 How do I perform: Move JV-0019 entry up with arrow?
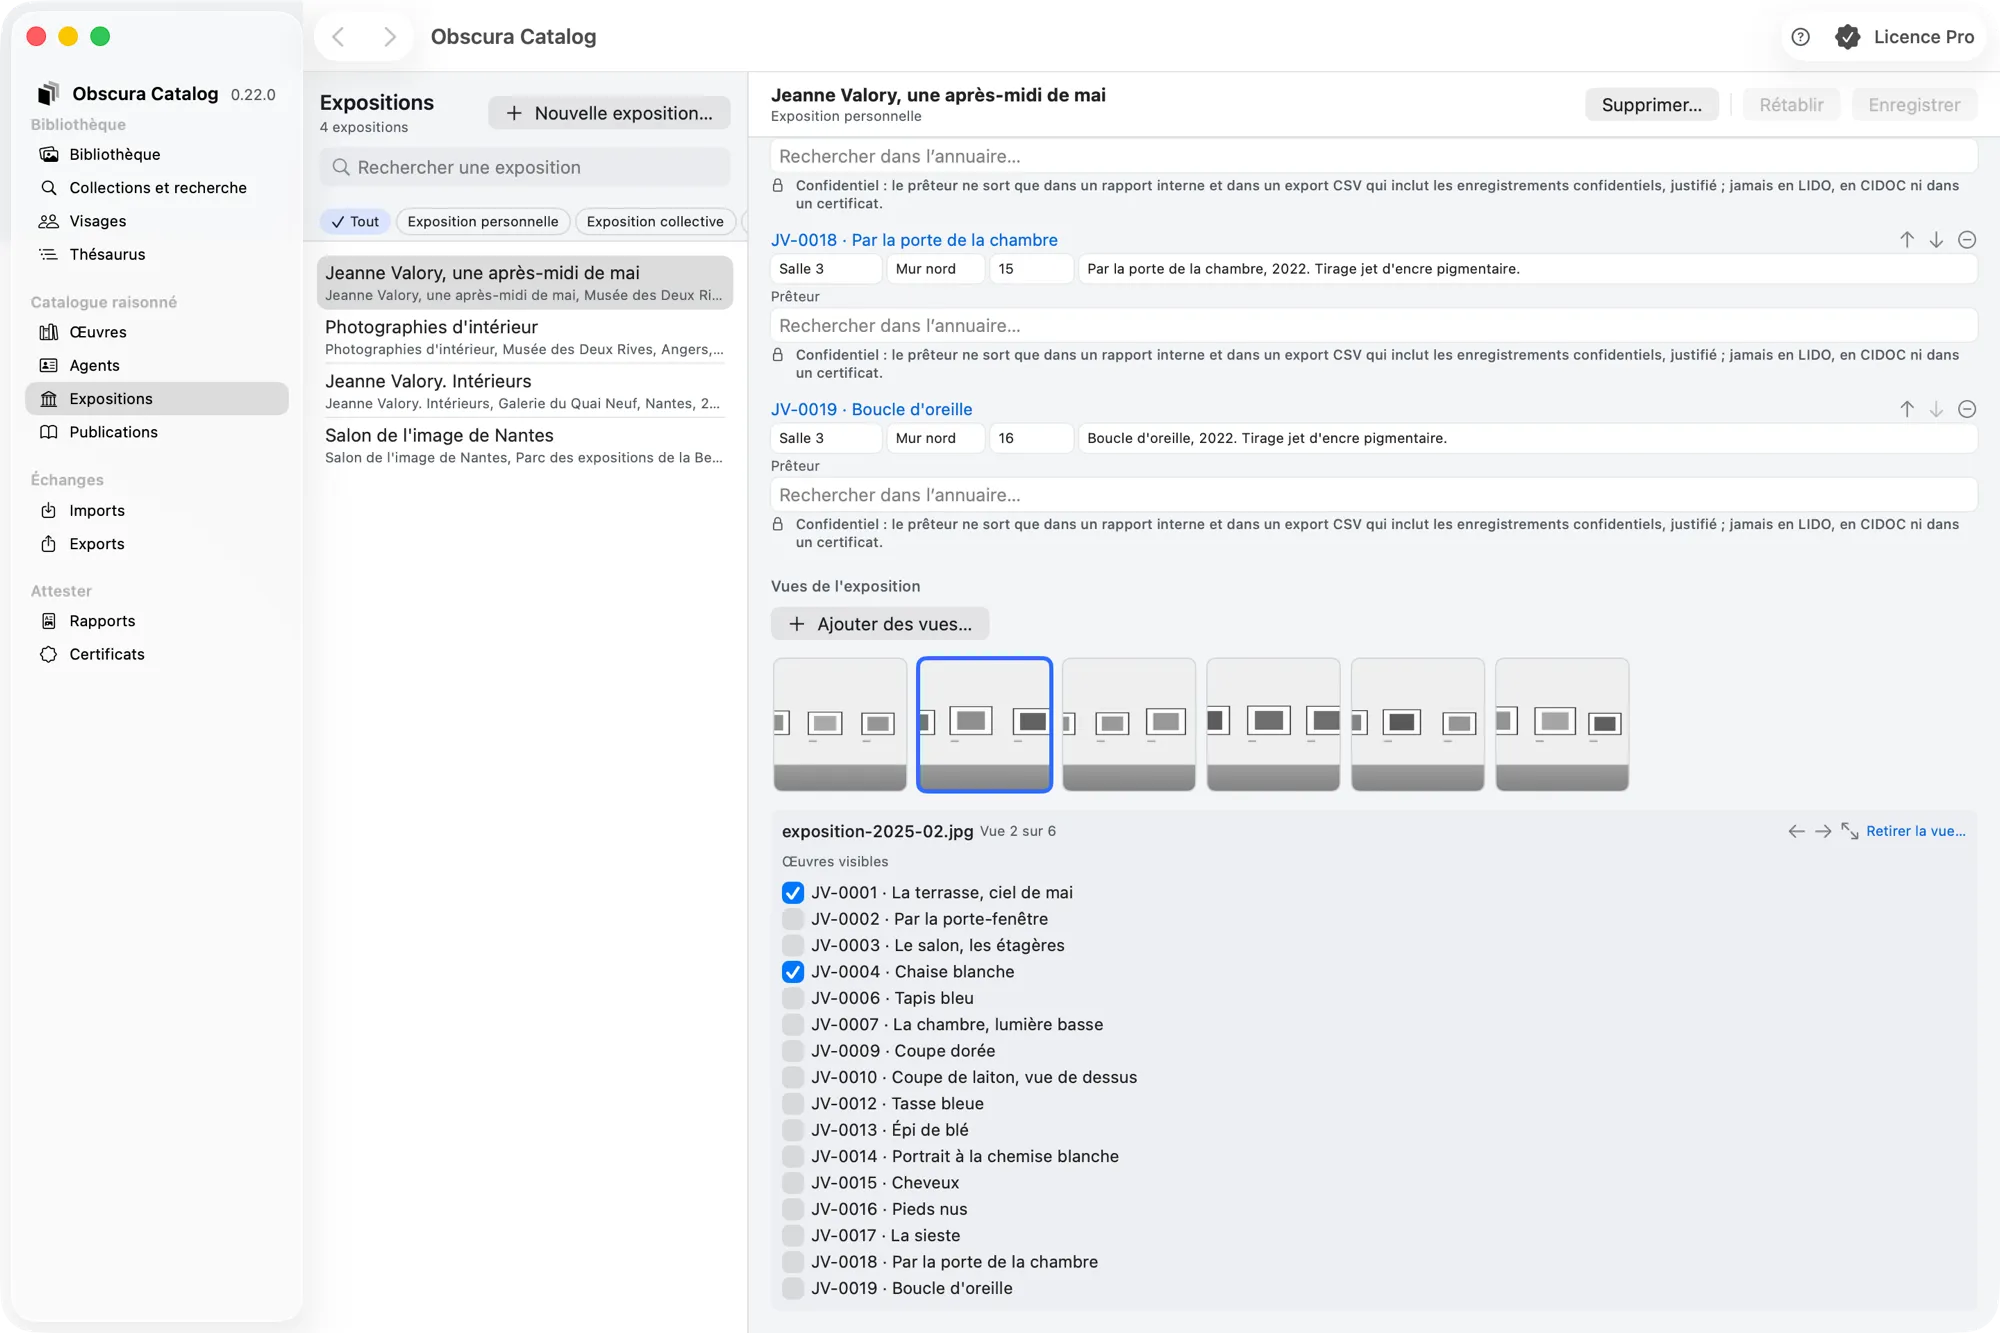tap(1907, 409)
